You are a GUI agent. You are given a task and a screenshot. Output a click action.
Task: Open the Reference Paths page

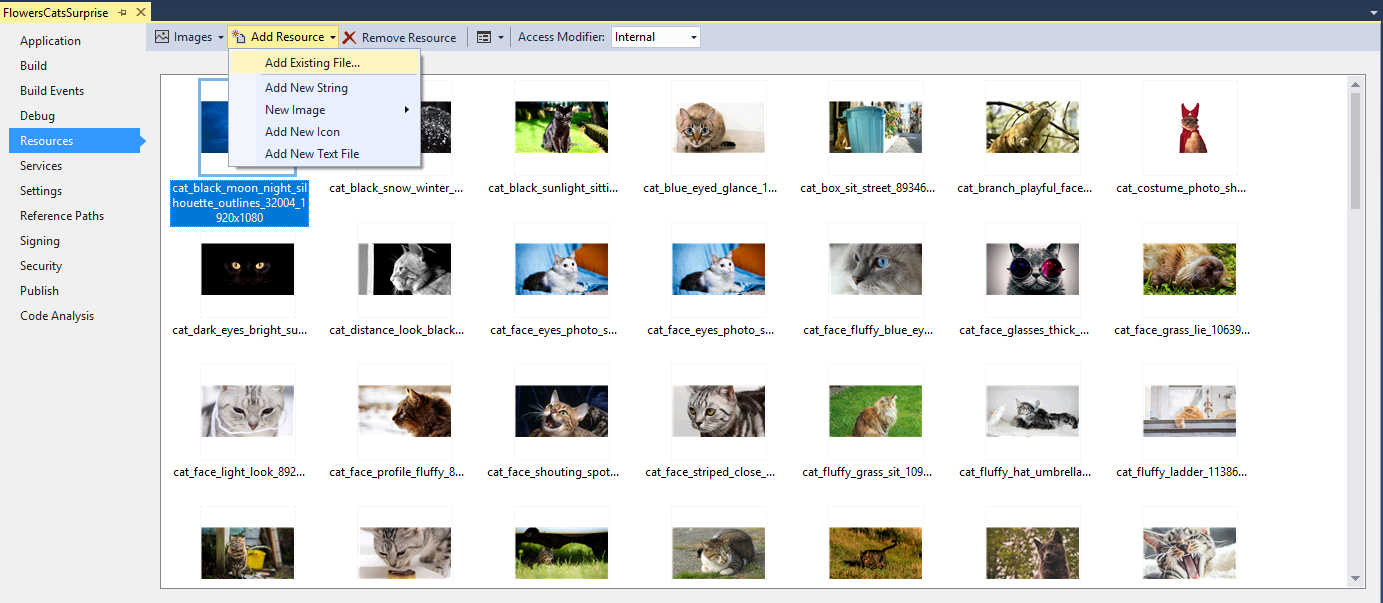(x=62, y=216)
